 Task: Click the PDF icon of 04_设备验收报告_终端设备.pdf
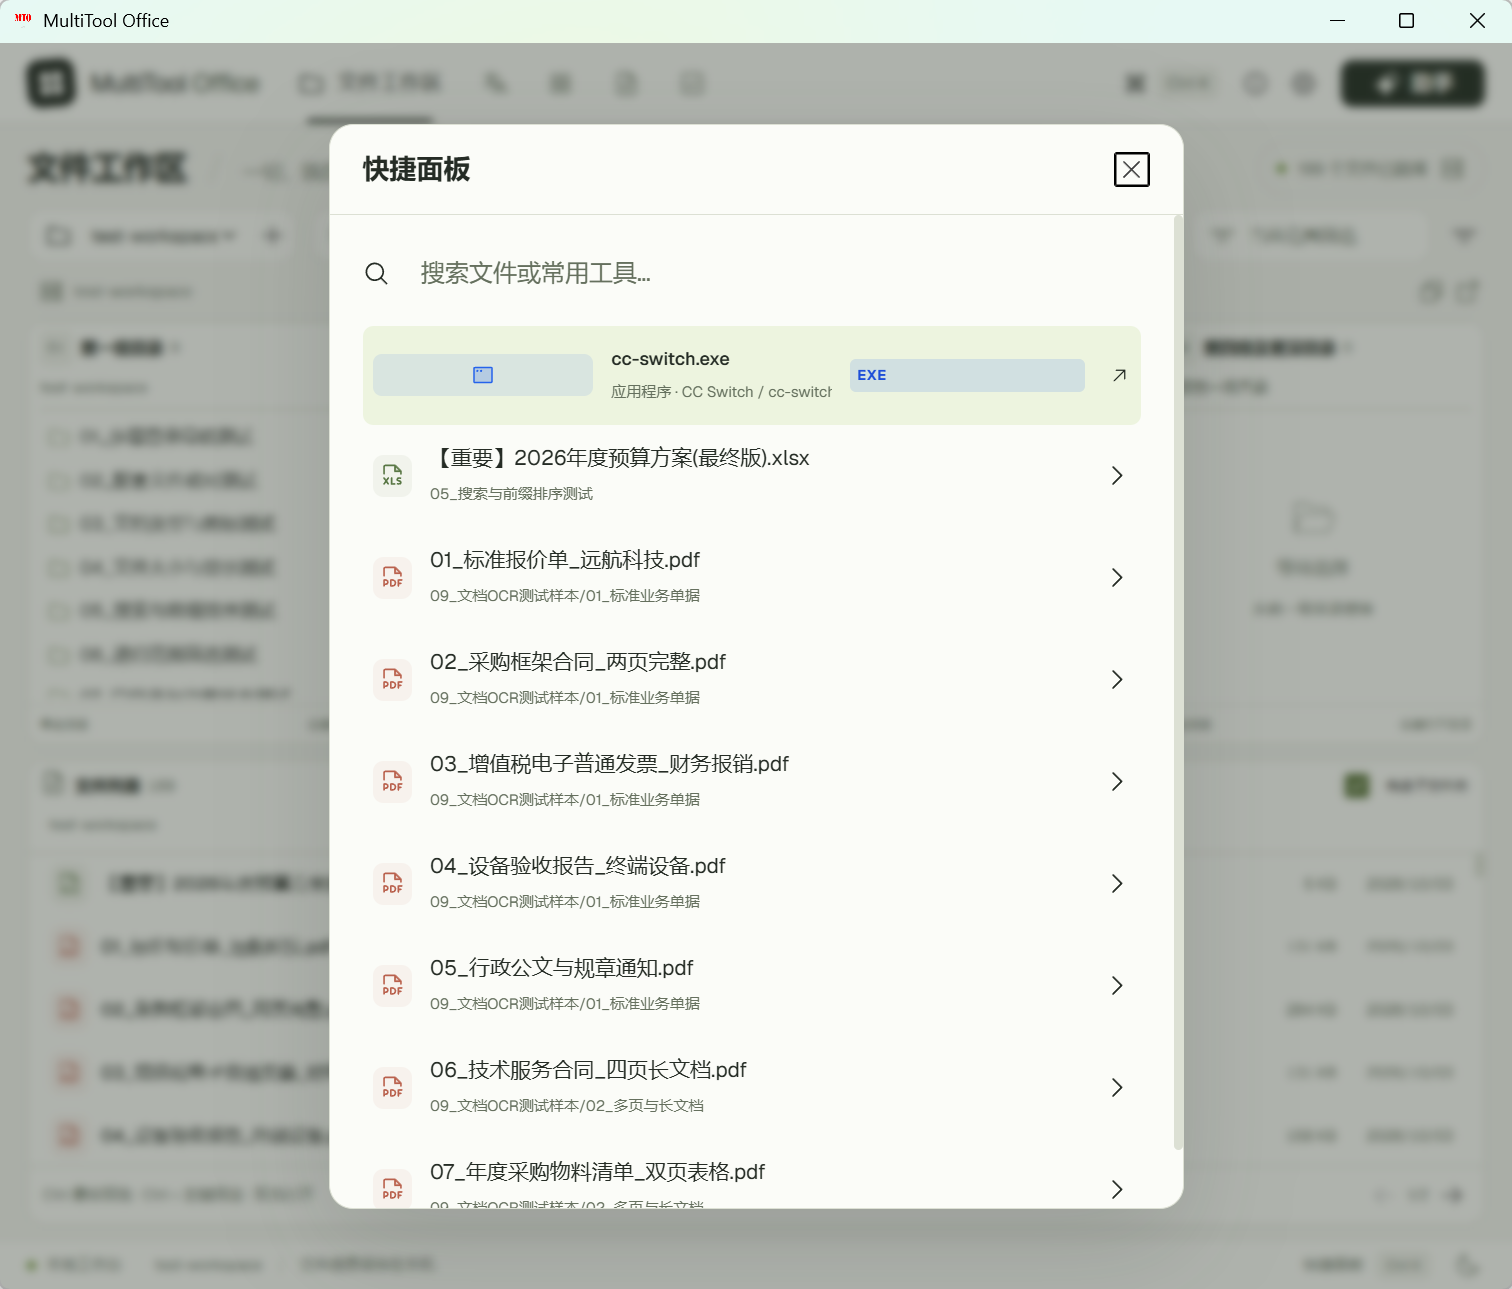click(392, 883)
